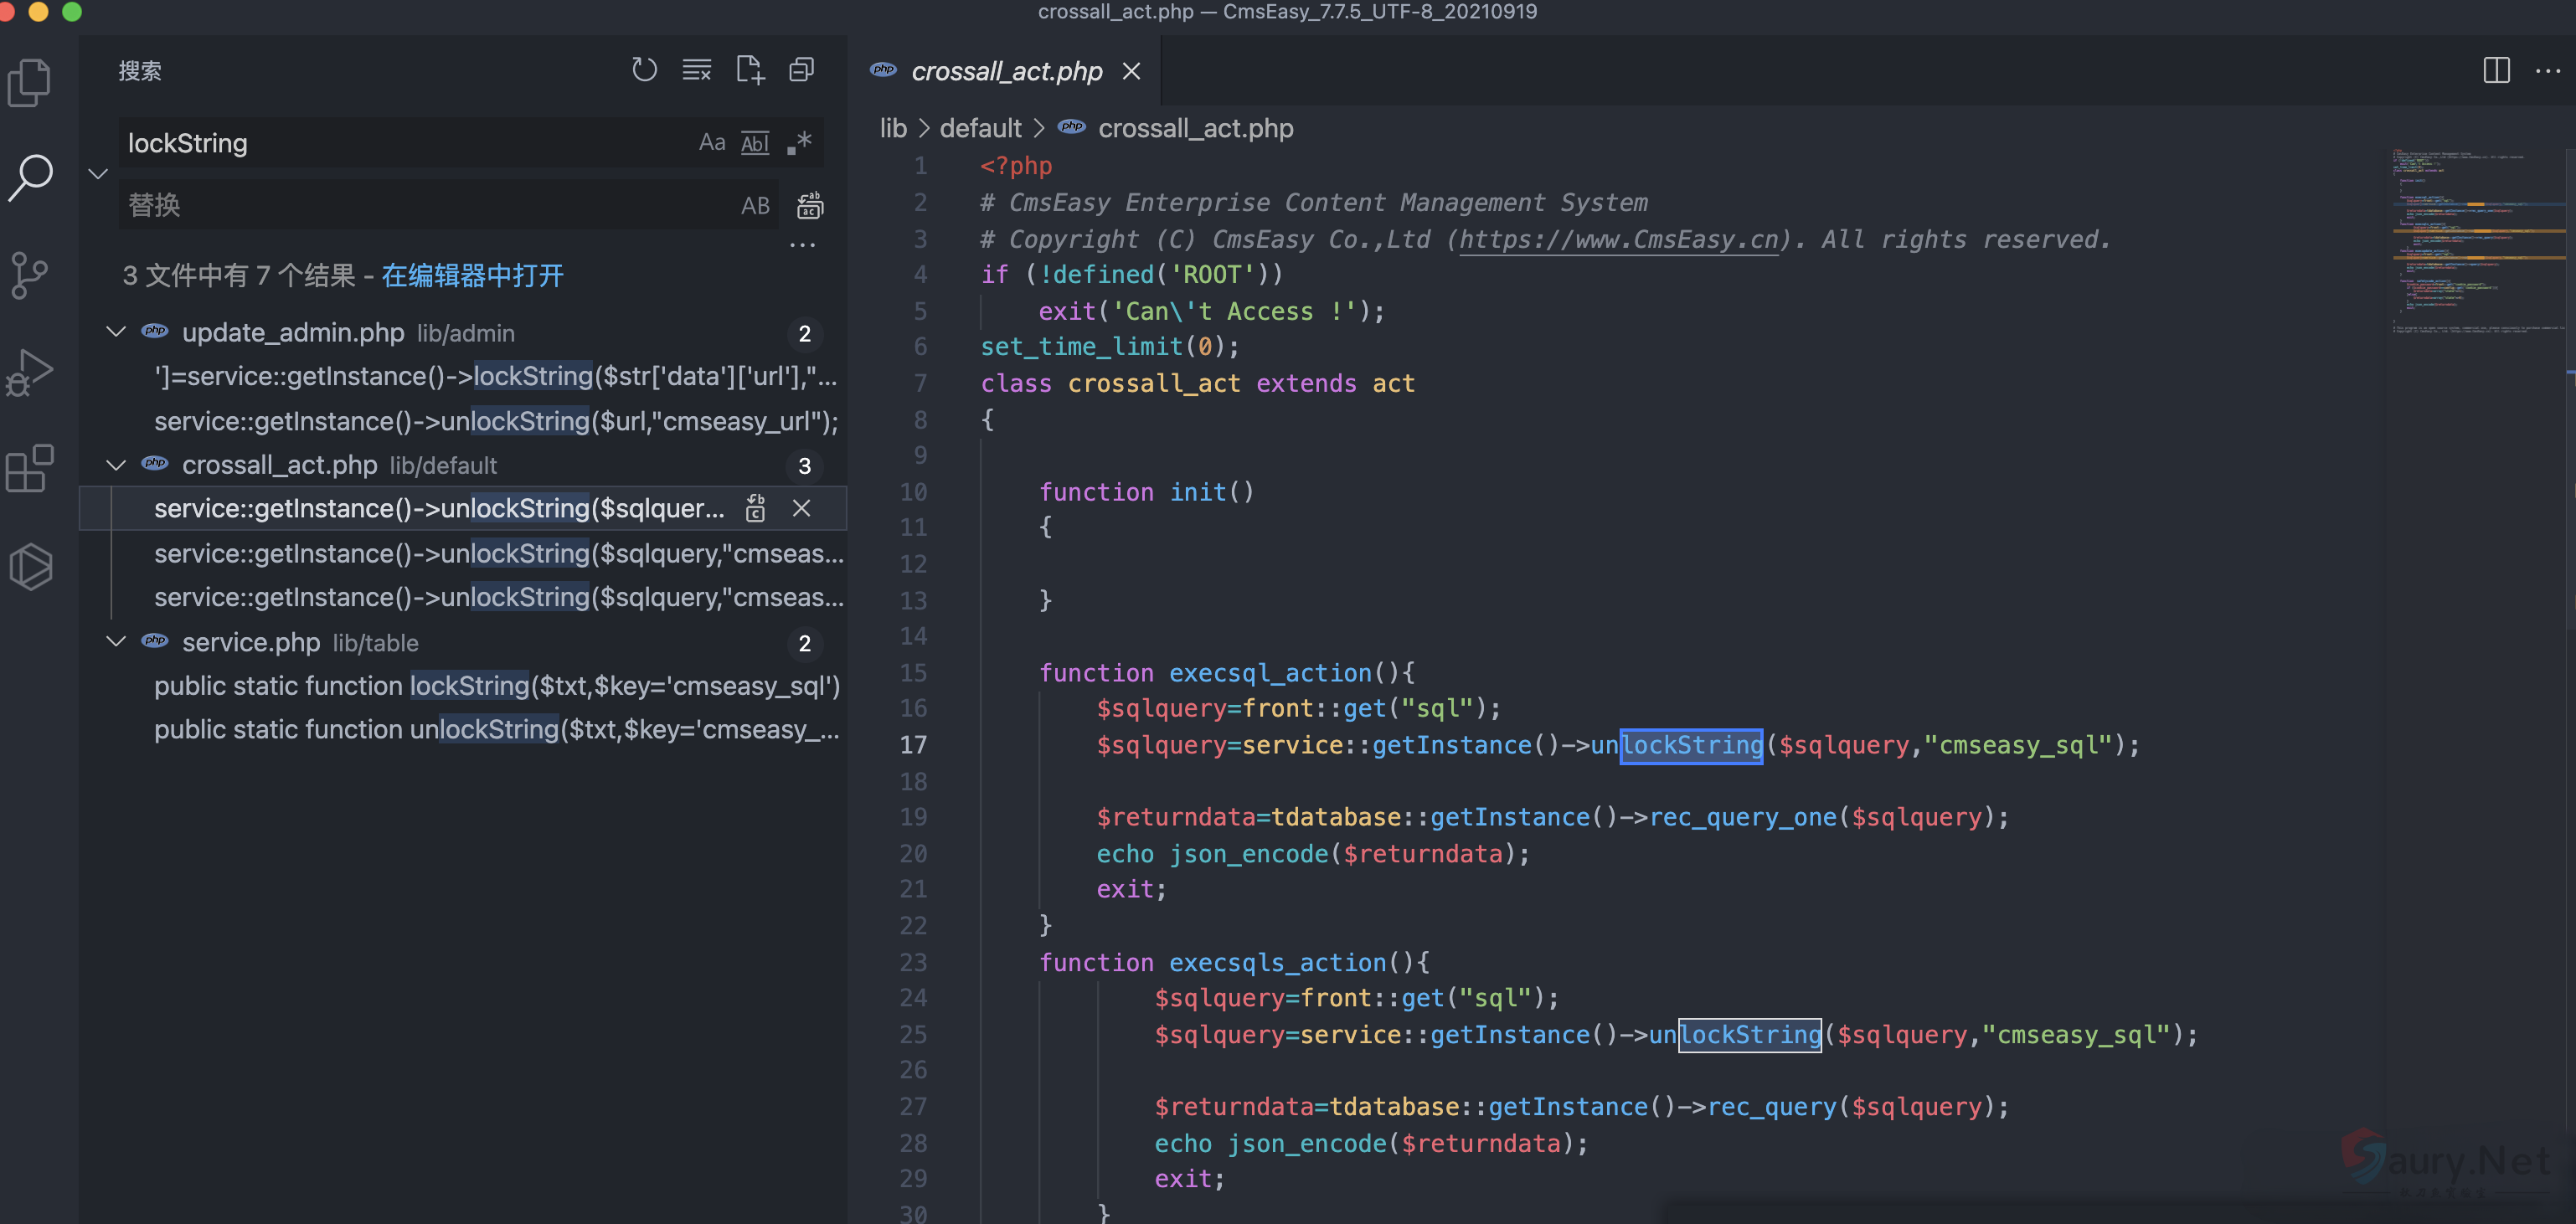
Task: Refresh the search results
Action: tap(644, 70)
